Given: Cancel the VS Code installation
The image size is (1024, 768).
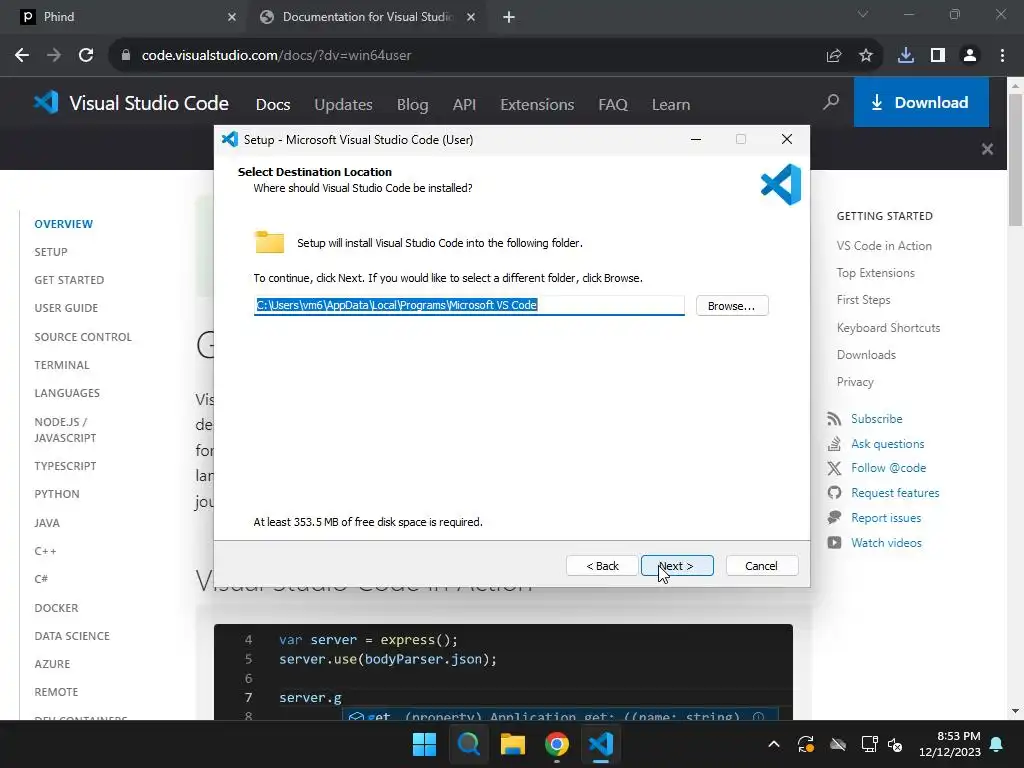Looking at the screenshot, I should point(761,566).
